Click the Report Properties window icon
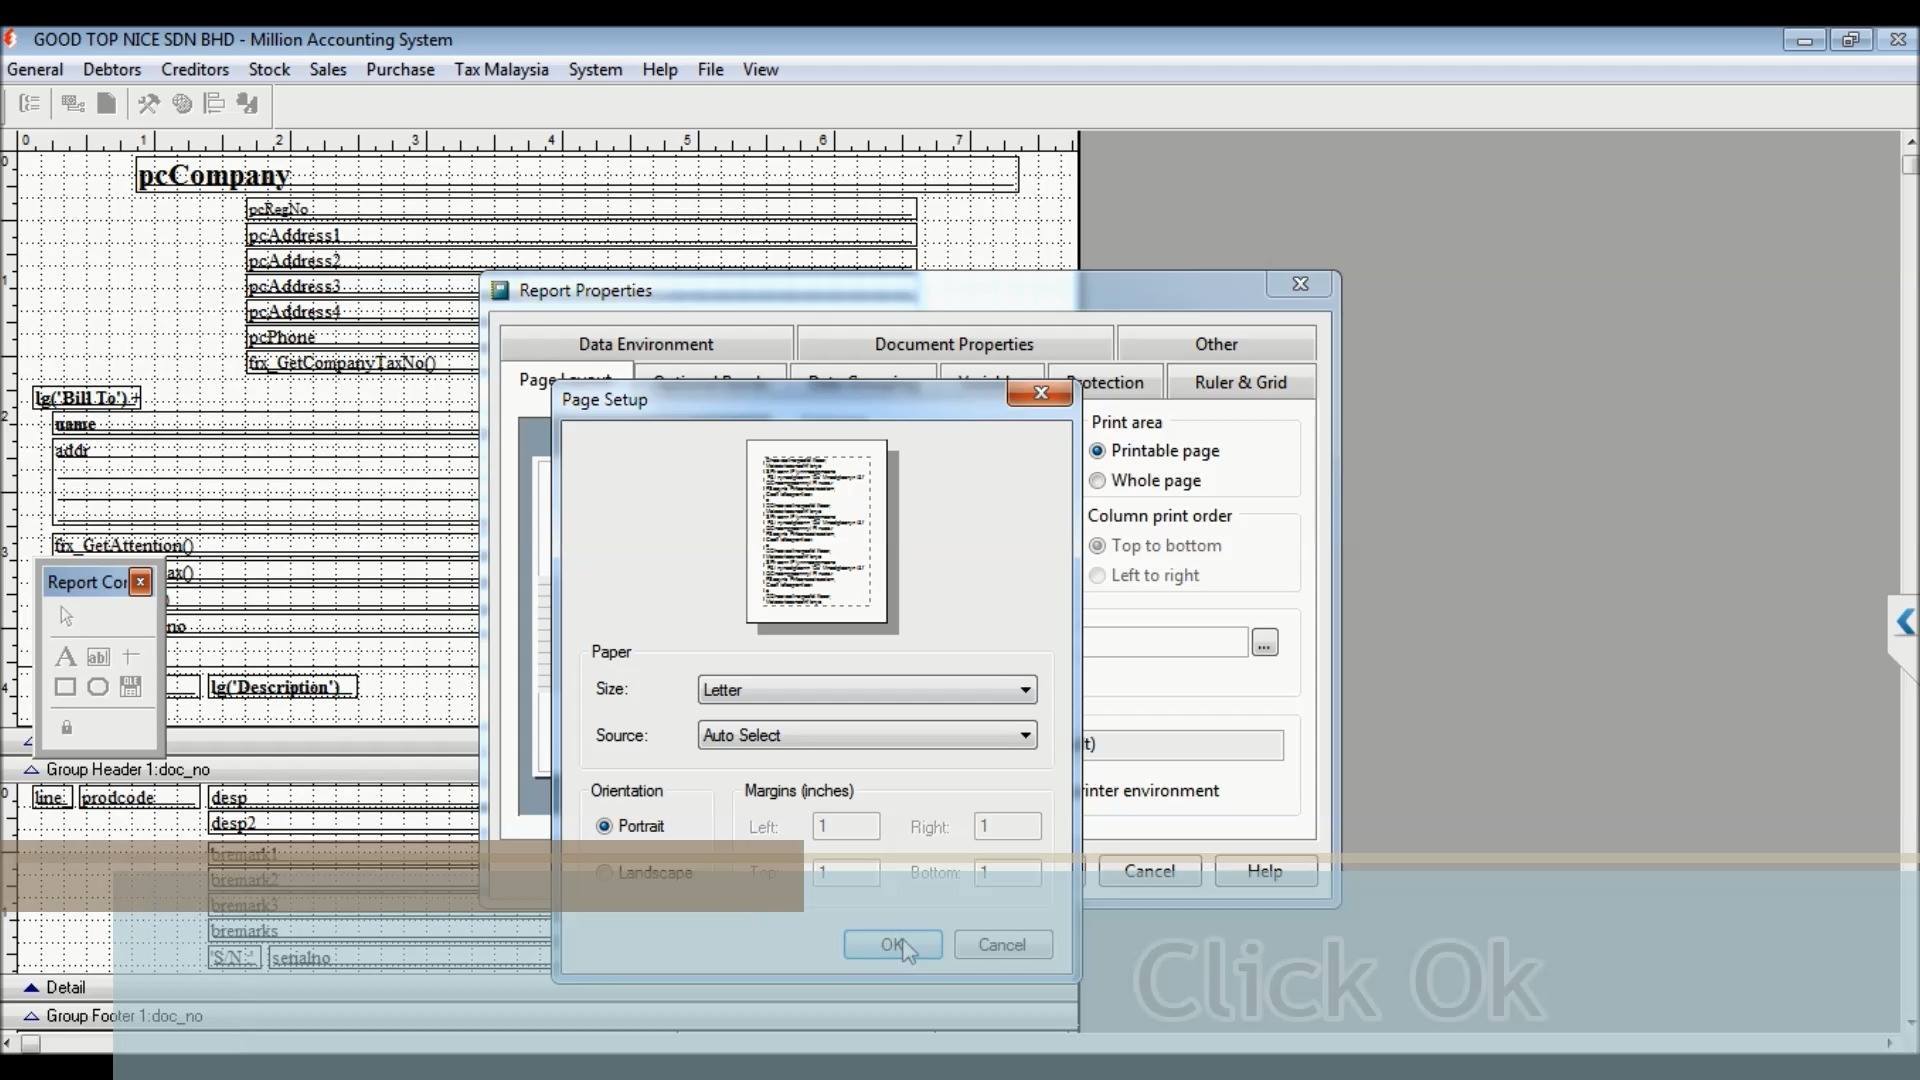Image resolution: width=1920 pixels, height=1080 pixels. pos(500,290)
